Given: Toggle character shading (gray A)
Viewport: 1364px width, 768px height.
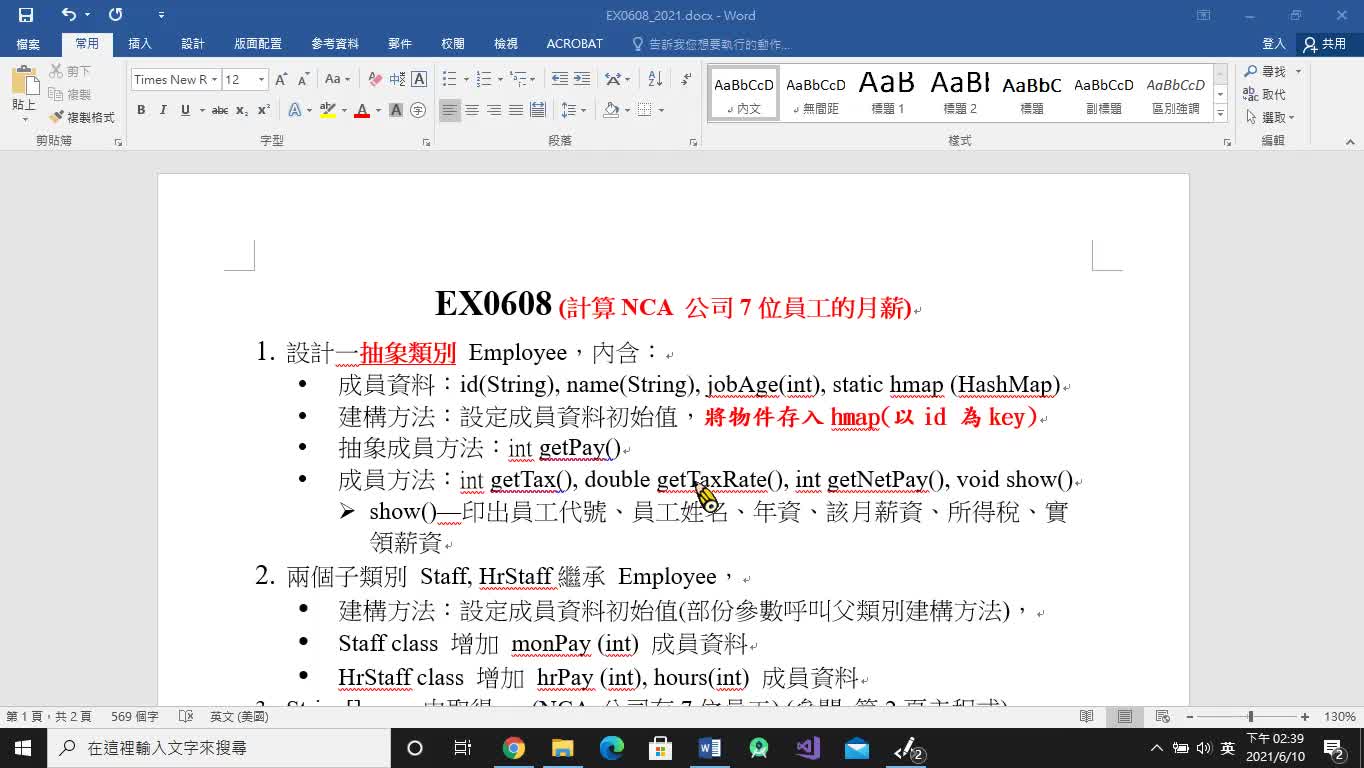Looking at the screenshot, I should point(396,110).
